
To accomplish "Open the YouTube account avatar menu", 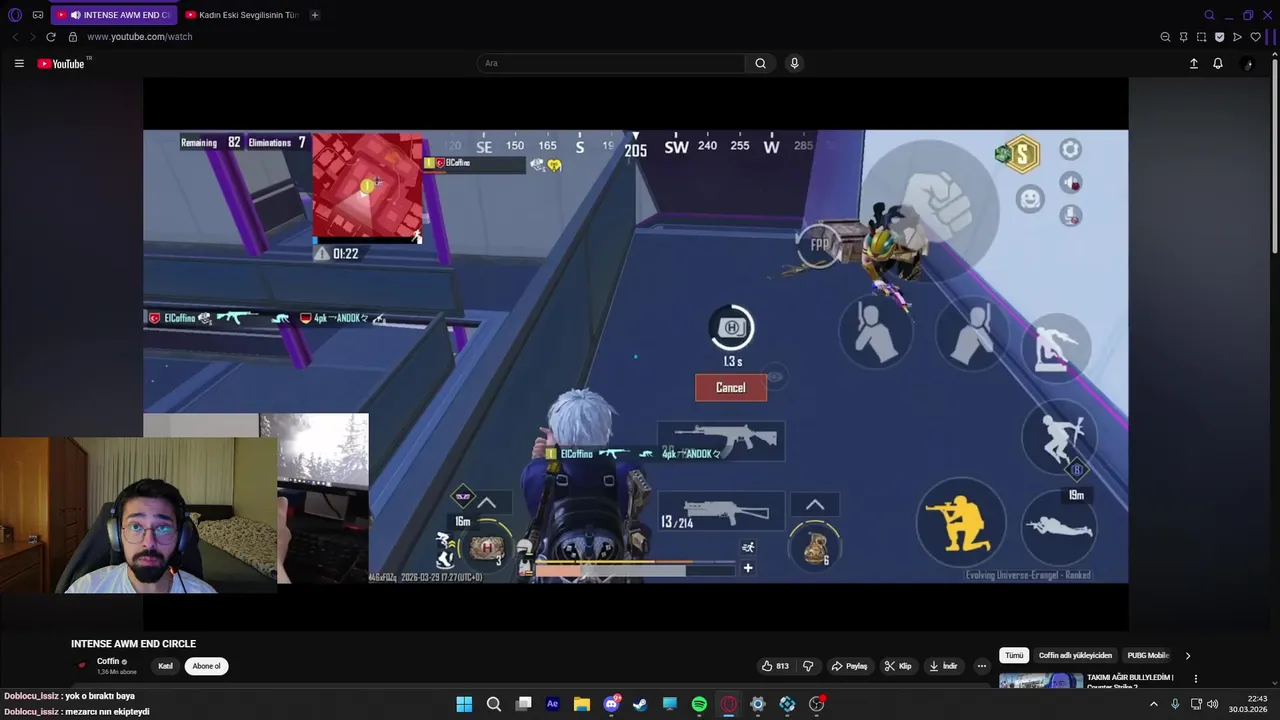I will tap(1246, 63).
